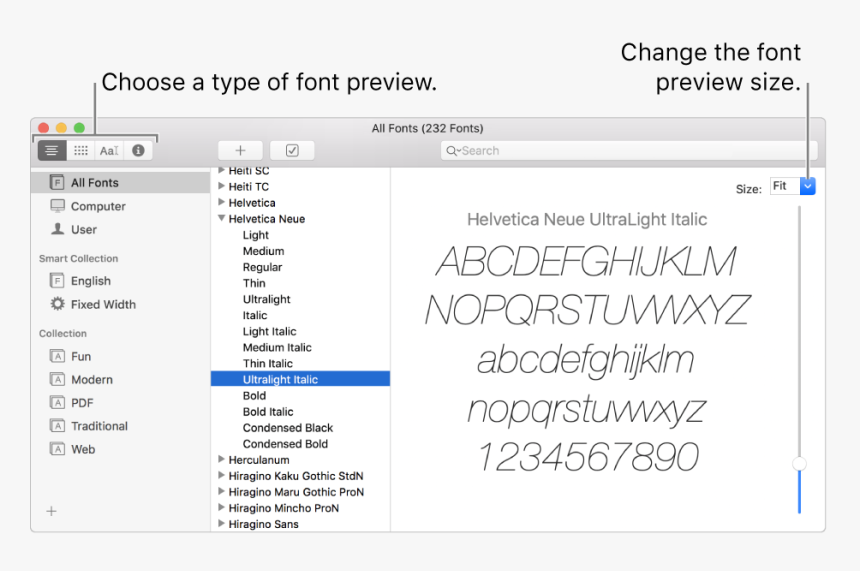The height and width of the screenshot is (571, 860).
Task: Click the PDF collection icon
Action: (57, 403)
